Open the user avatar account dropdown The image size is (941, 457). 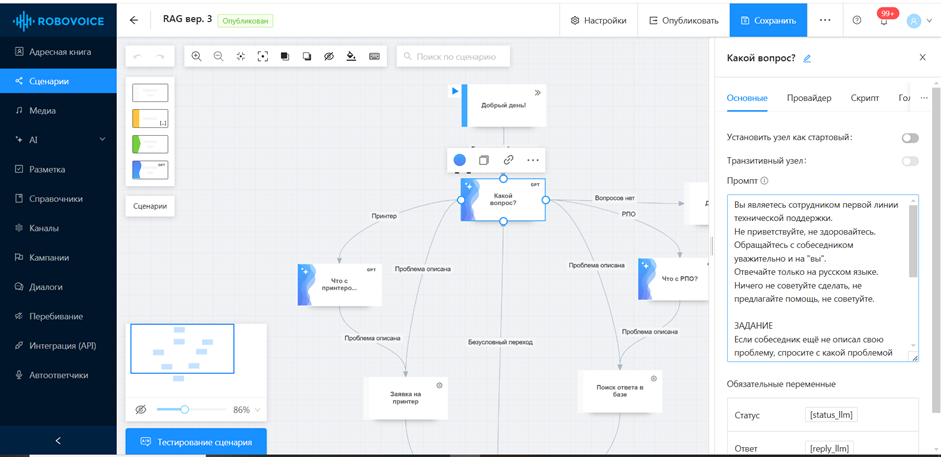coord(917,20)
